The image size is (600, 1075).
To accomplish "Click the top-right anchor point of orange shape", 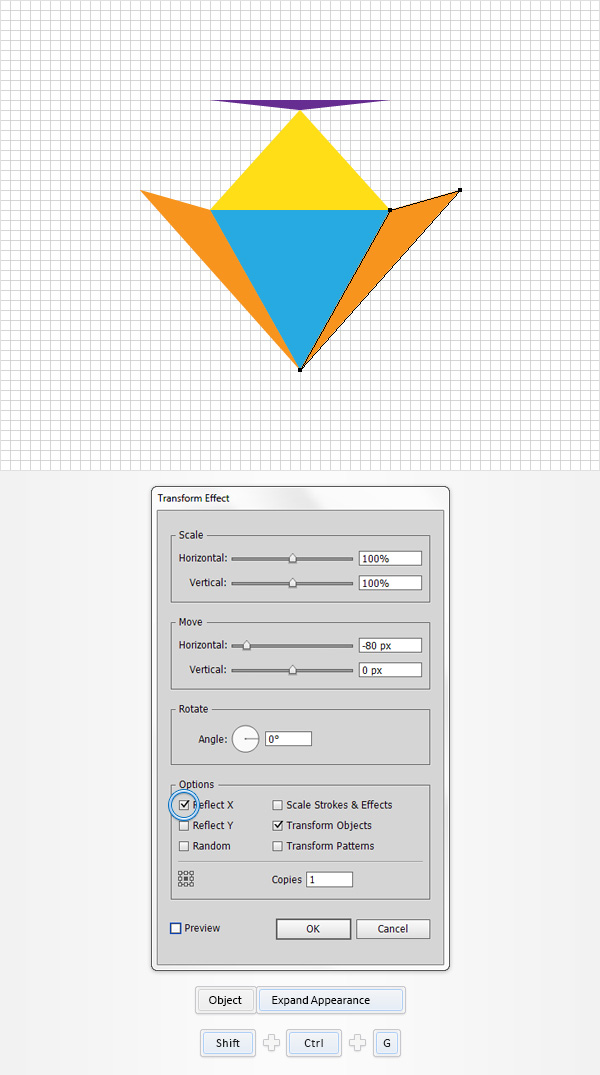I will click(x=459, y=190).
